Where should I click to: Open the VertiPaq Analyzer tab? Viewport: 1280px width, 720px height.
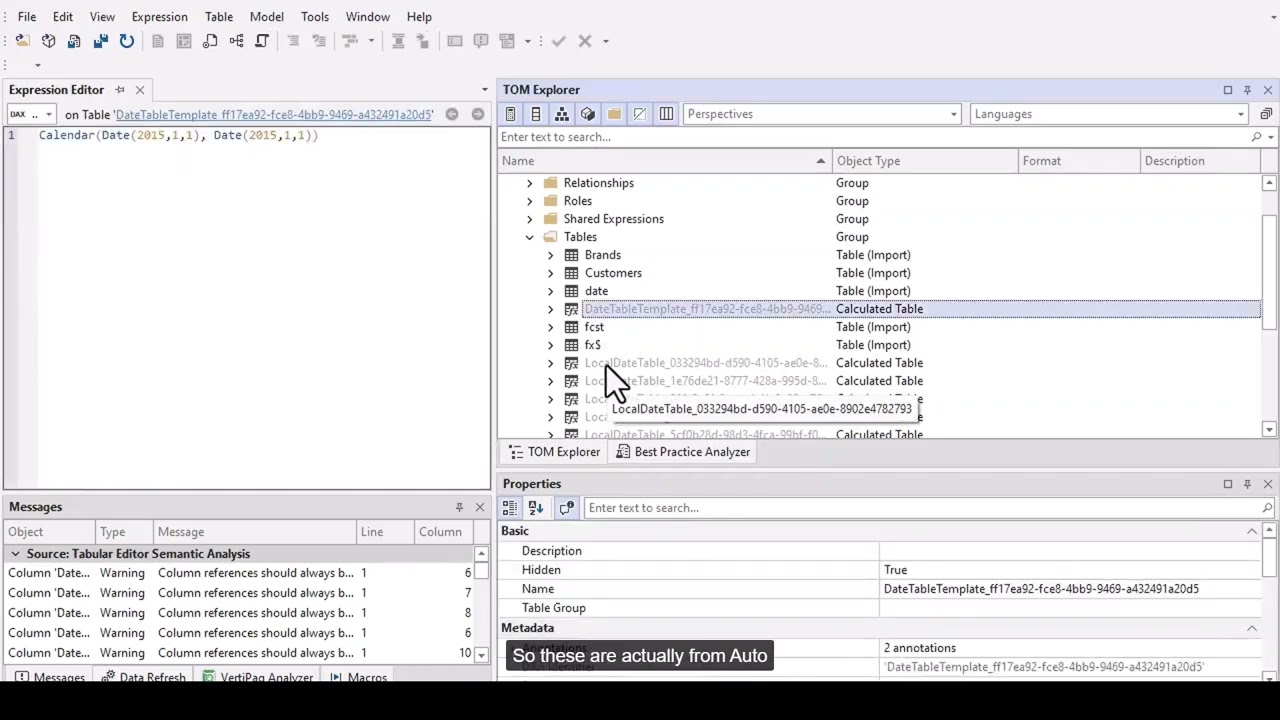pos(257,677)
